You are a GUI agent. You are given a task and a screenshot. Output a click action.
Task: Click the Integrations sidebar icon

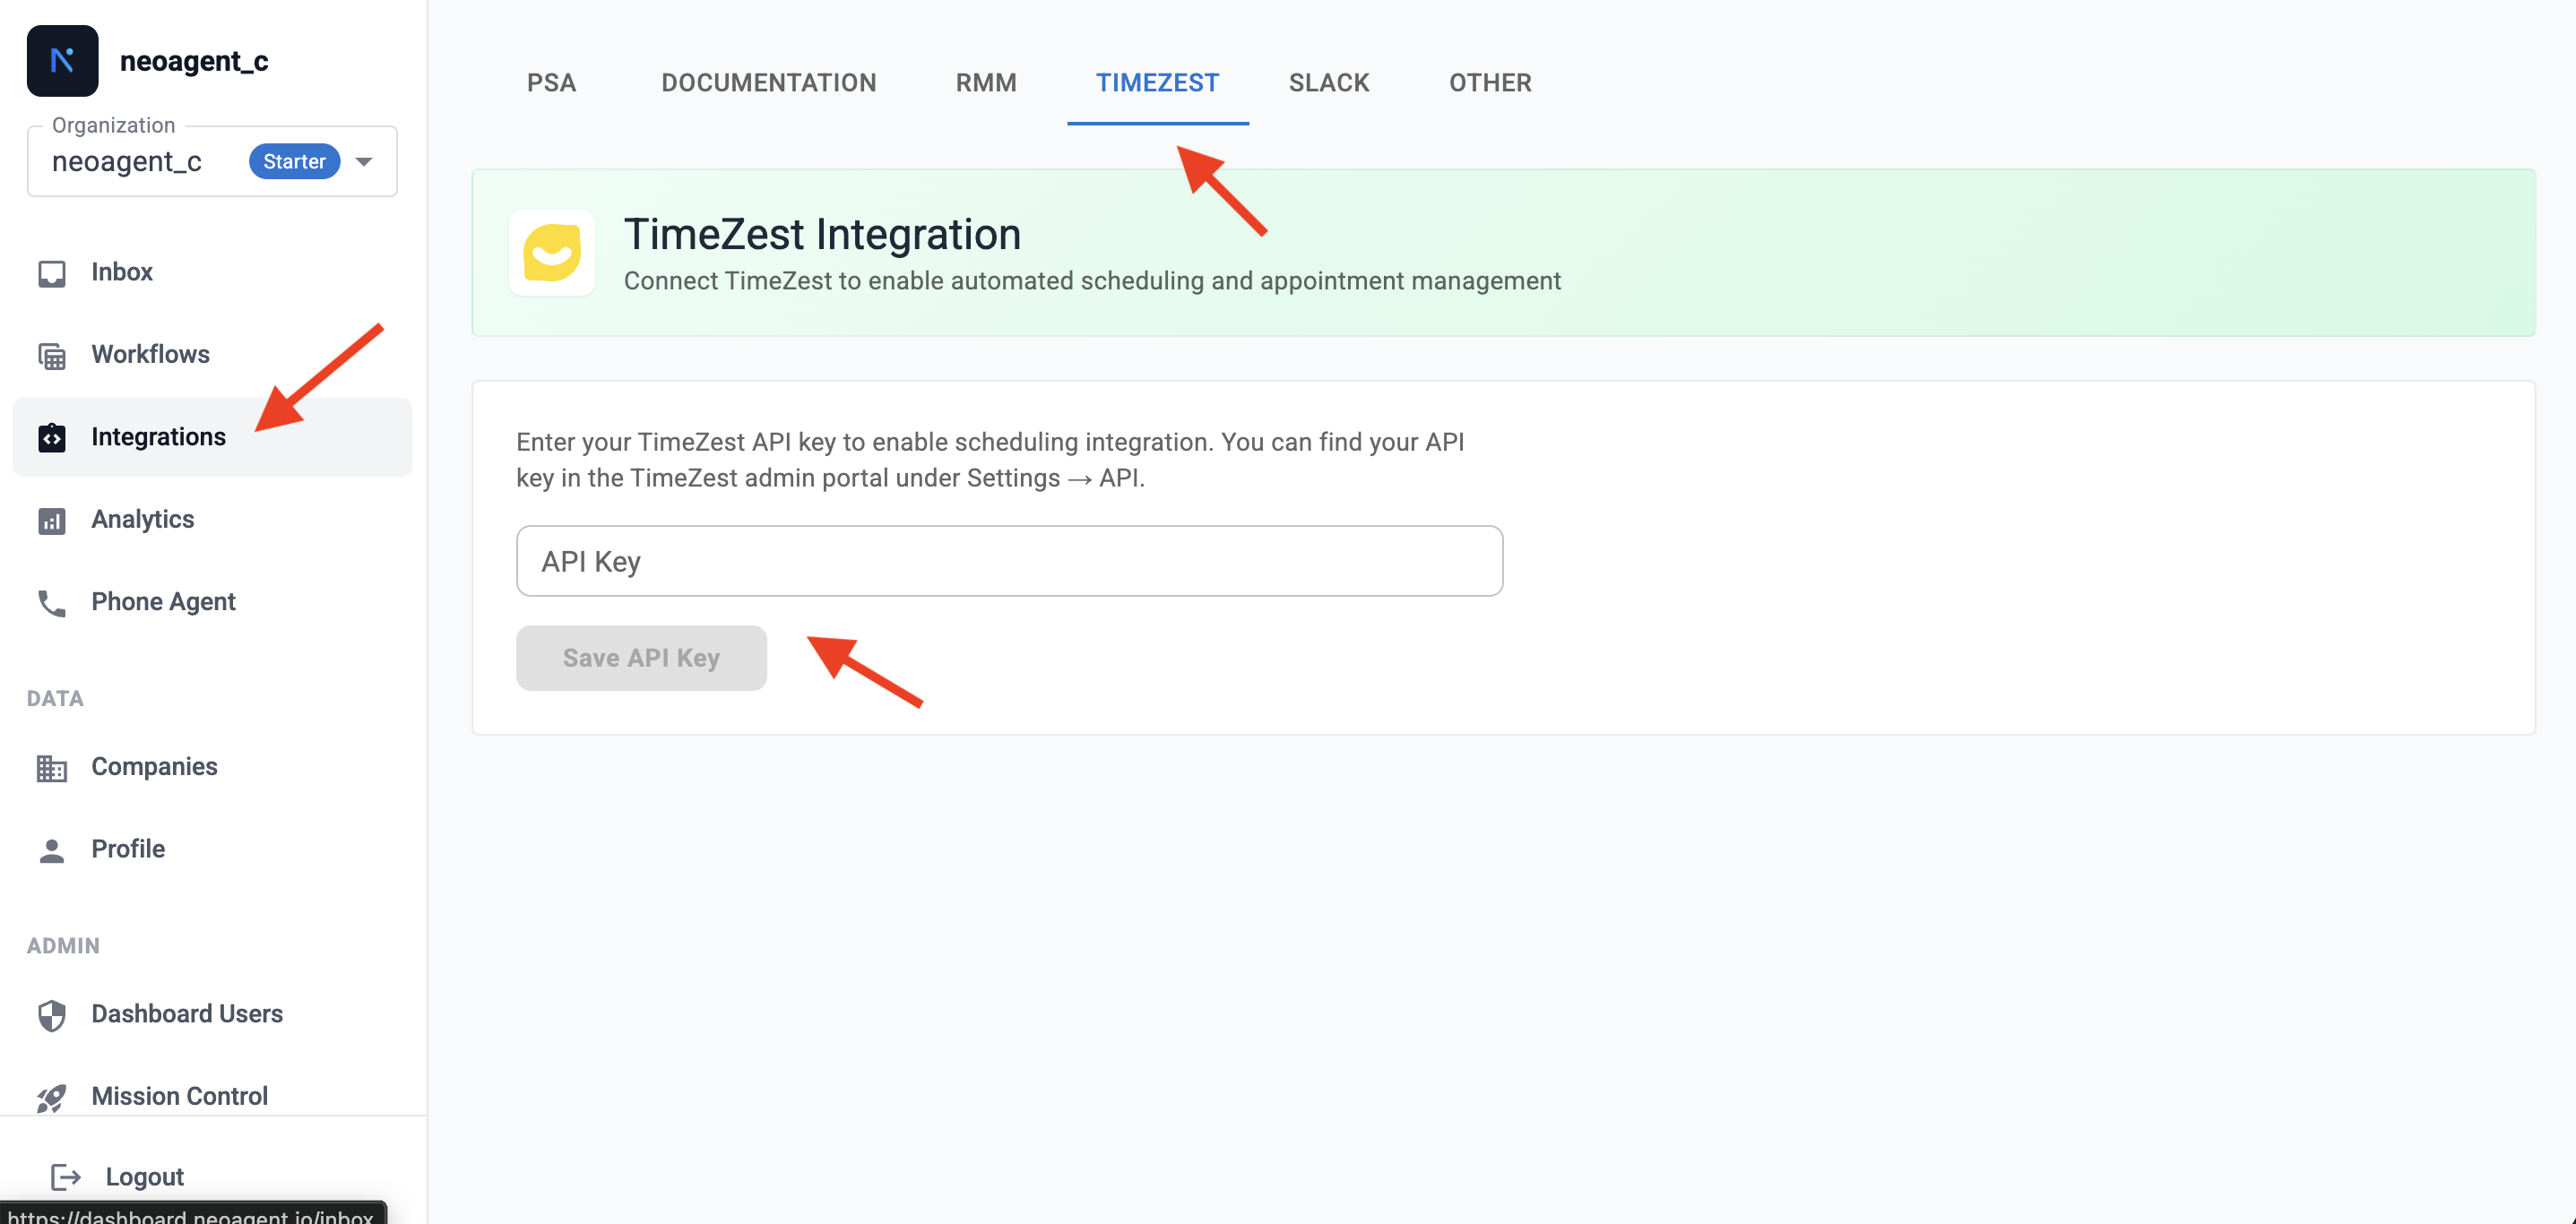(51, 437)
